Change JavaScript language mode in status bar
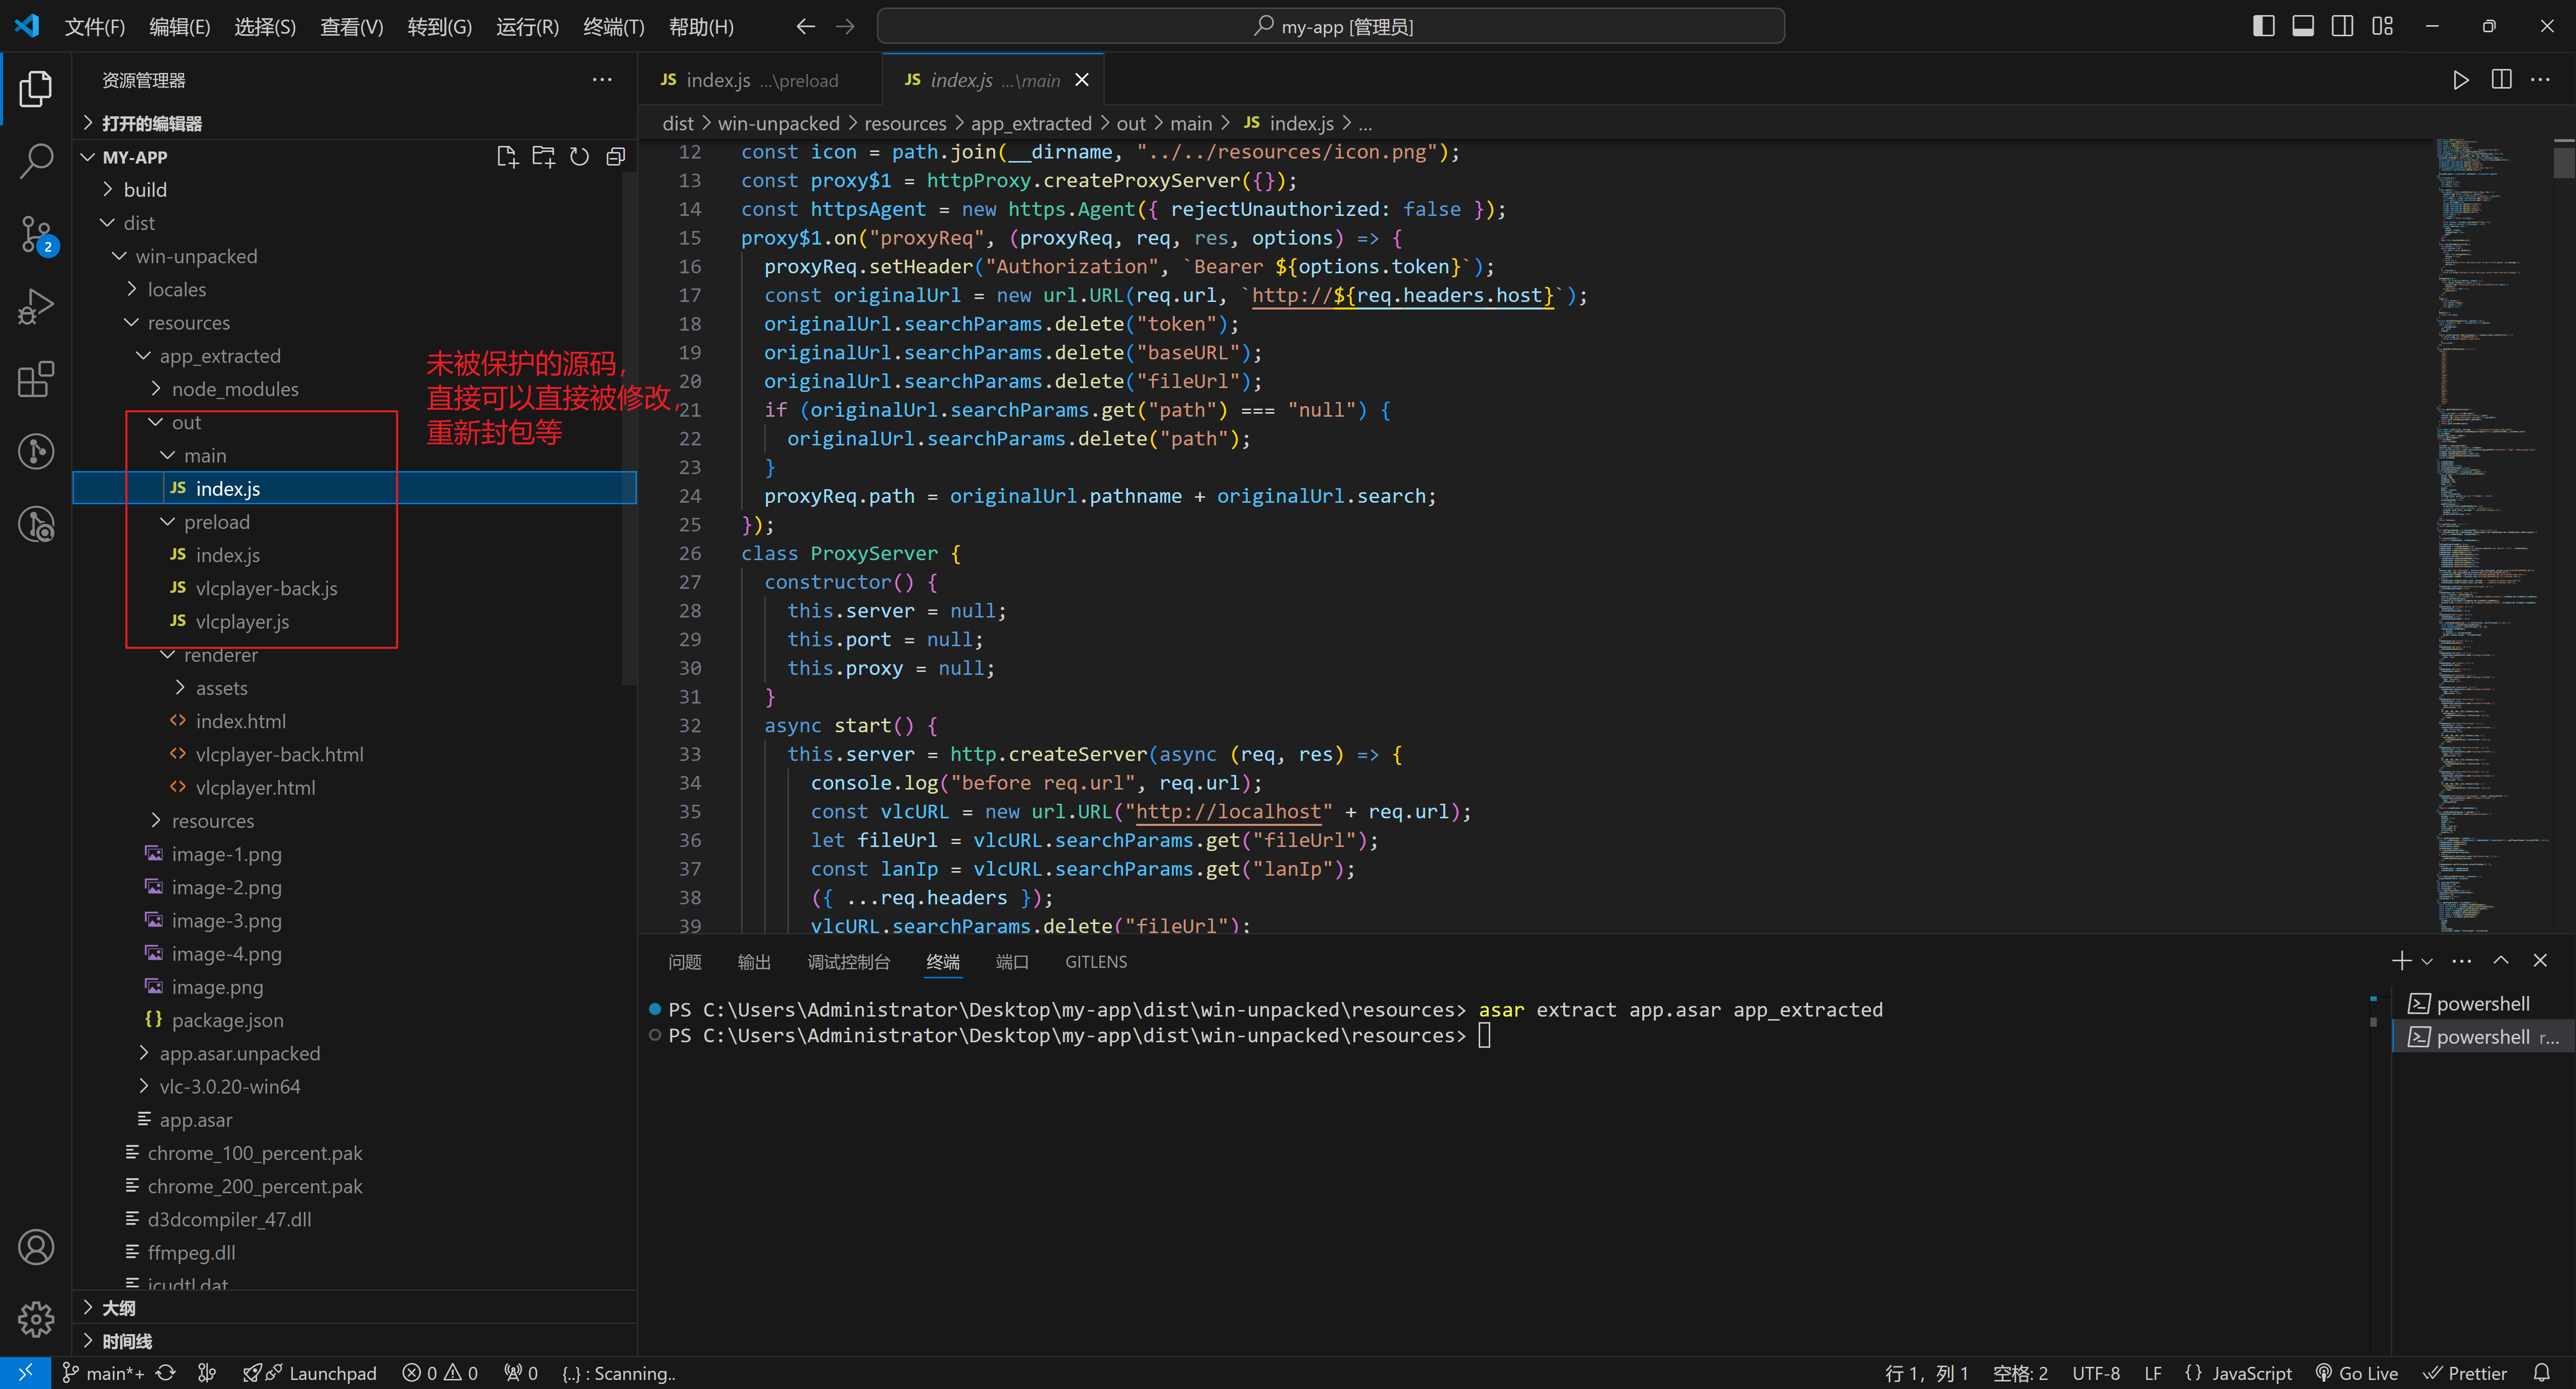 [2238, 1373]
